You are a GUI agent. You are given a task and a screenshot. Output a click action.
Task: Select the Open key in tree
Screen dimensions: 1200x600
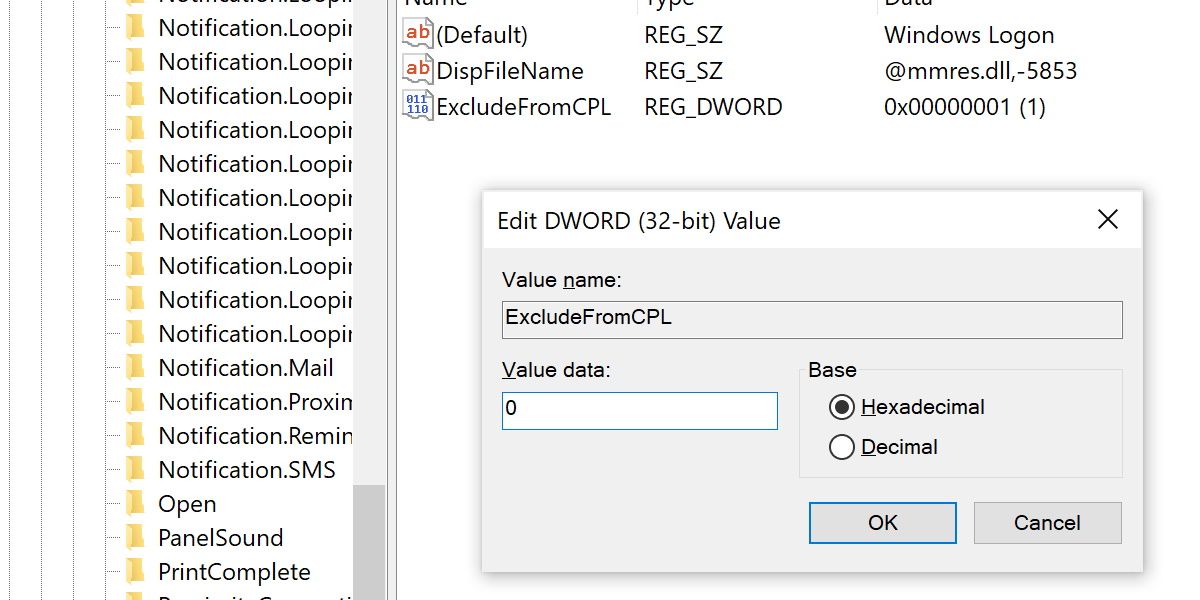[x=187, y=503]
